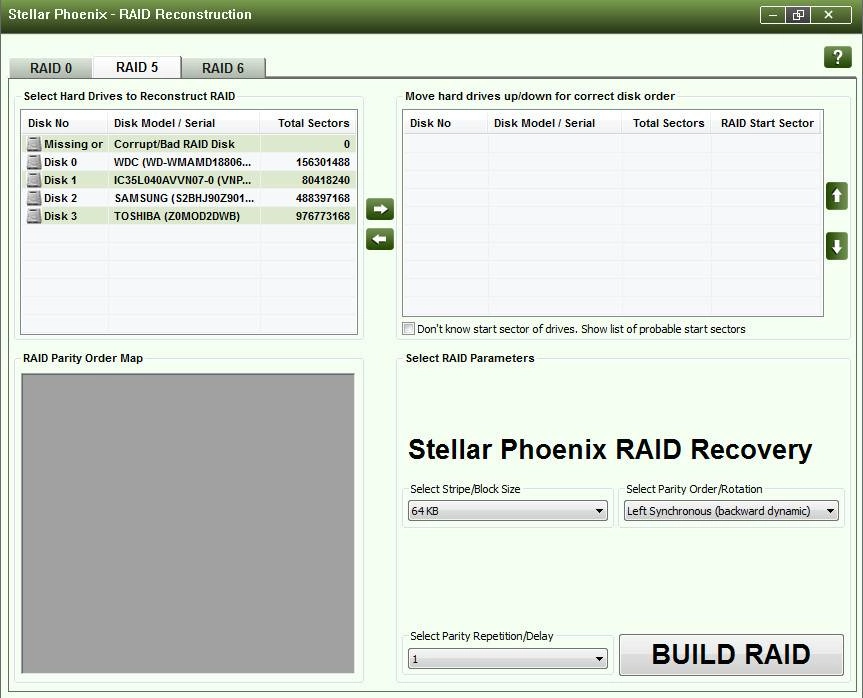This screenshot has width=863, height=698.
Task: Click Total Sectors header in right list
Action: 668,123
